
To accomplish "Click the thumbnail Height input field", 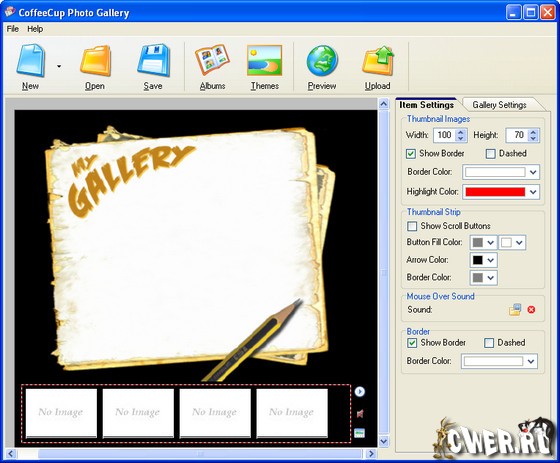I will point(517,135).
